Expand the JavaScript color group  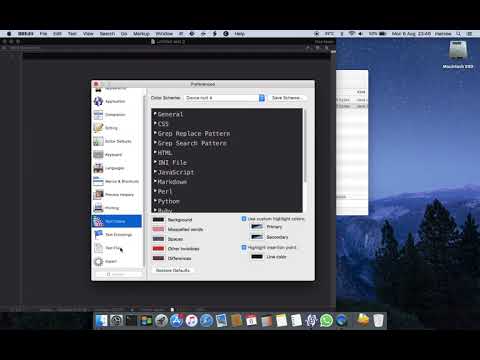pos(155,172)
